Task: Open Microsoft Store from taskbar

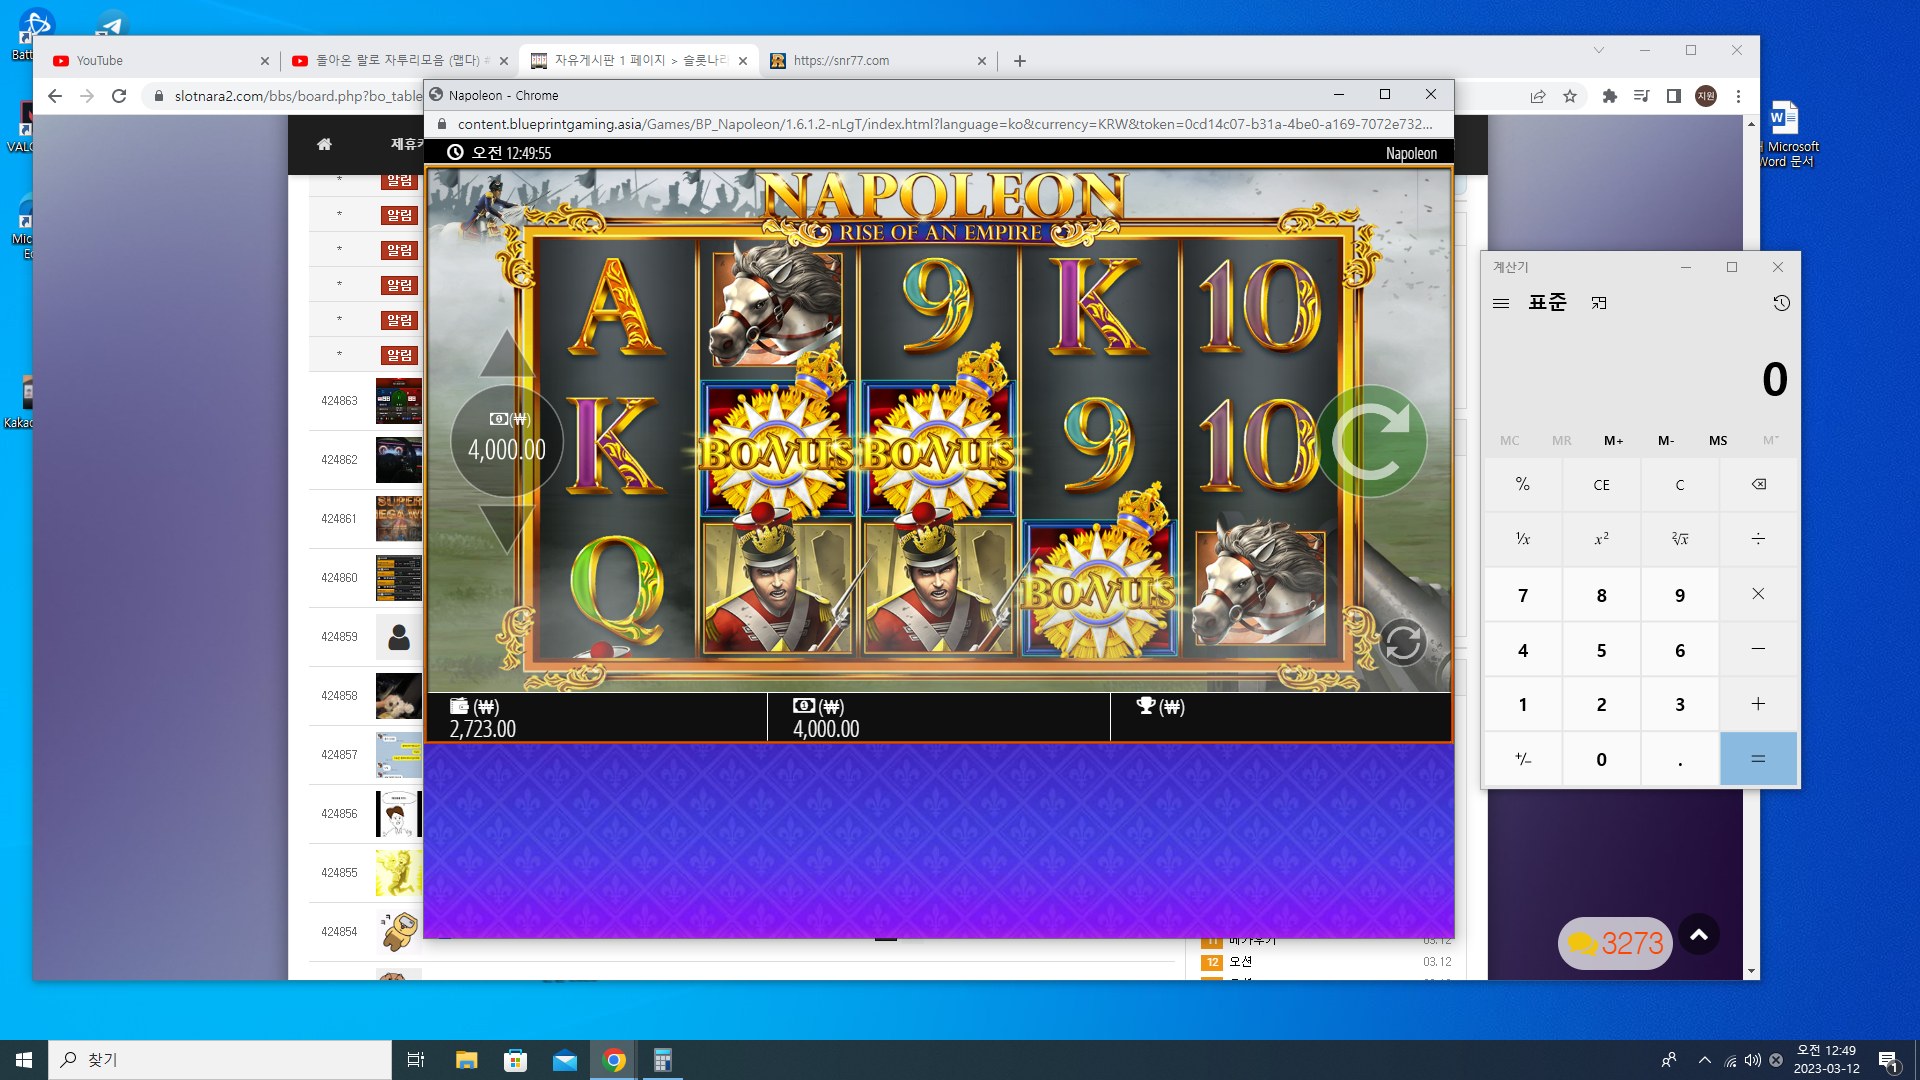Action: tap(515, 1060)
